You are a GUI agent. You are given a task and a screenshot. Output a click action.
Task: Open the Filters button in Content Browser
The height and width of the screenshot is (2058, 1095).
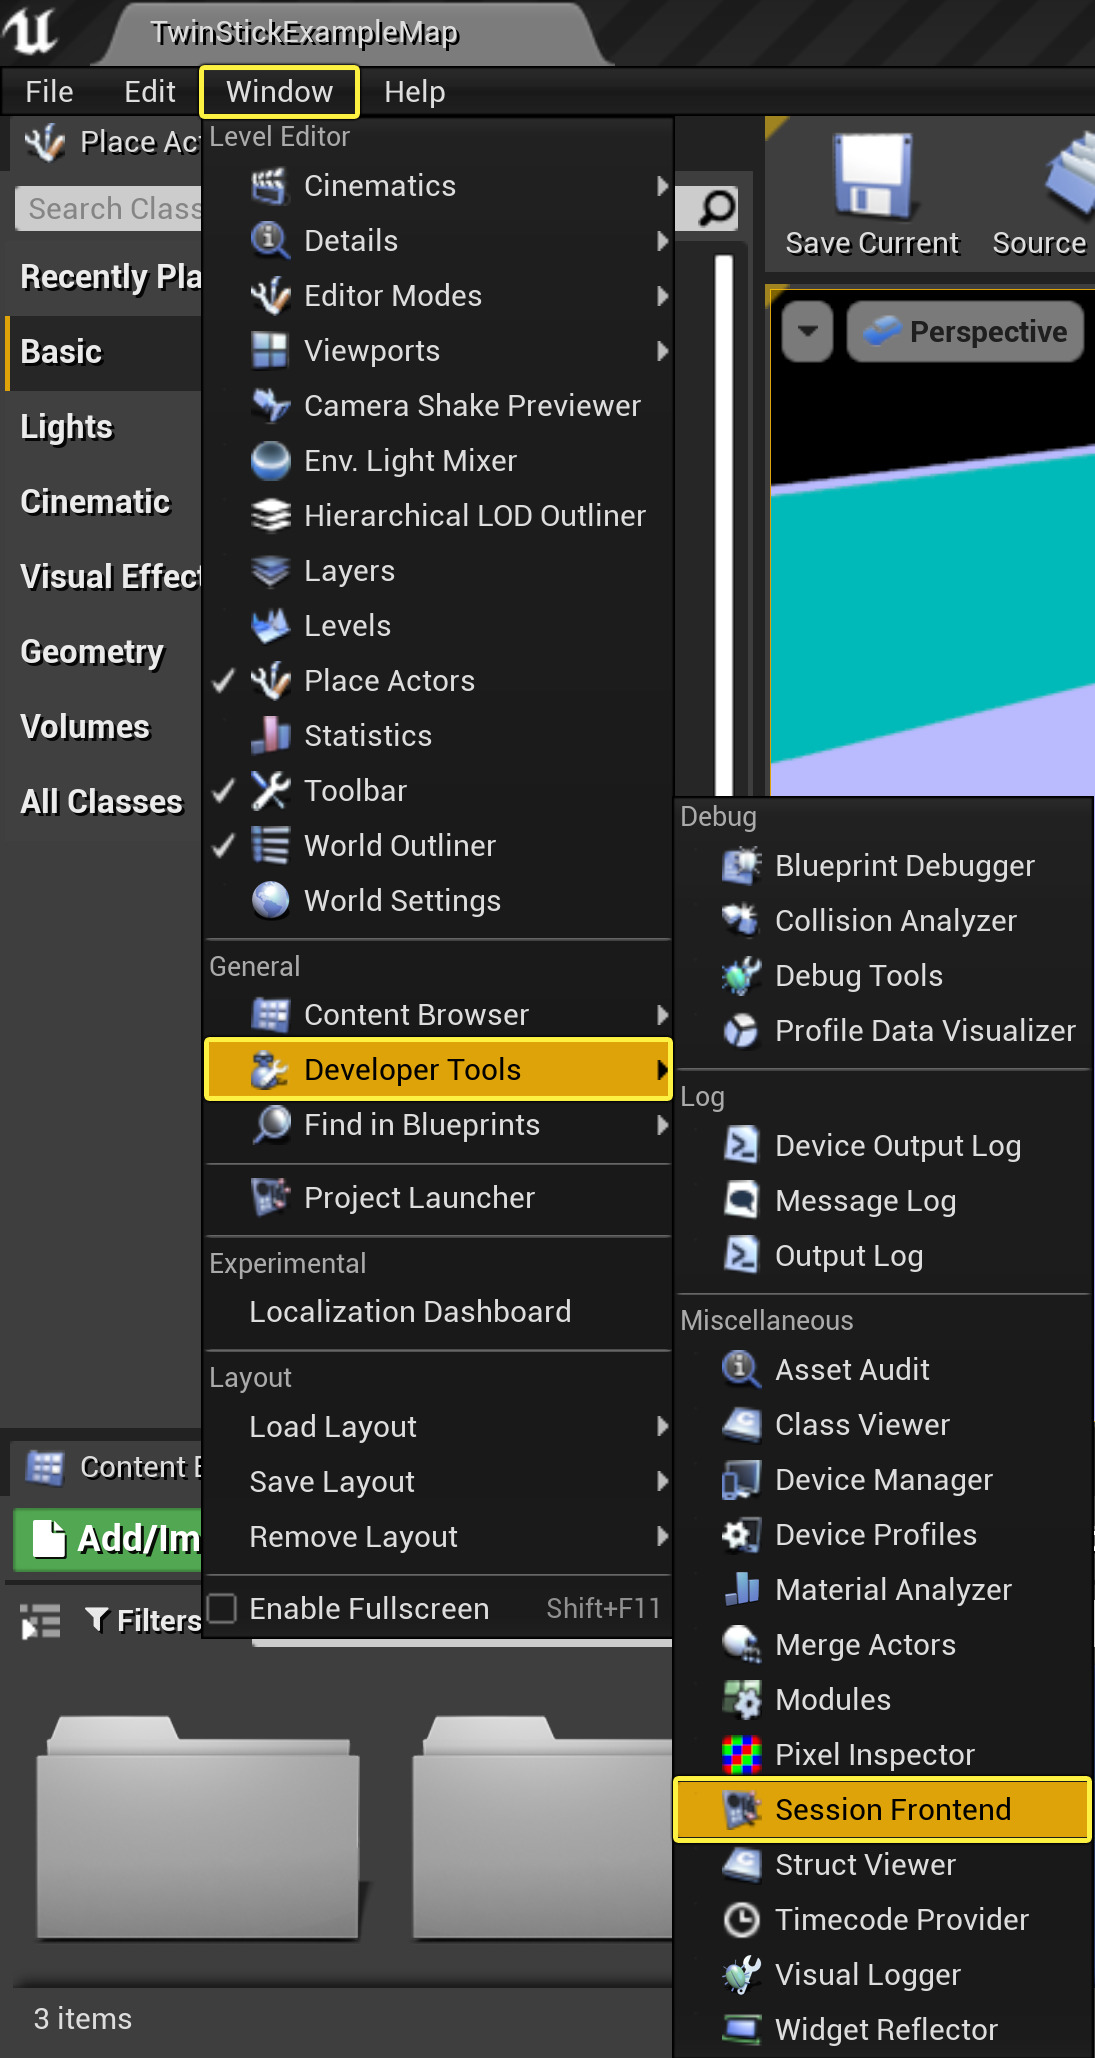(x=144, y=1620)
